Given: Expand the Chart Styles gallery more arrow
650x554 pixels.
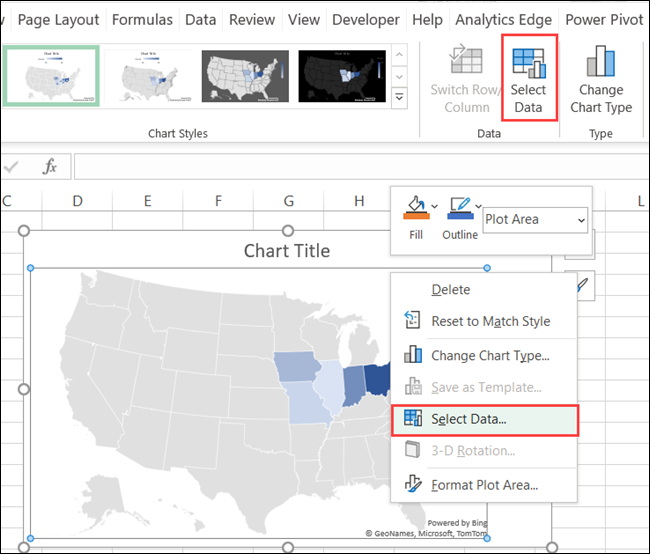Looking at the screenshot, I should [x=399, y=97].
